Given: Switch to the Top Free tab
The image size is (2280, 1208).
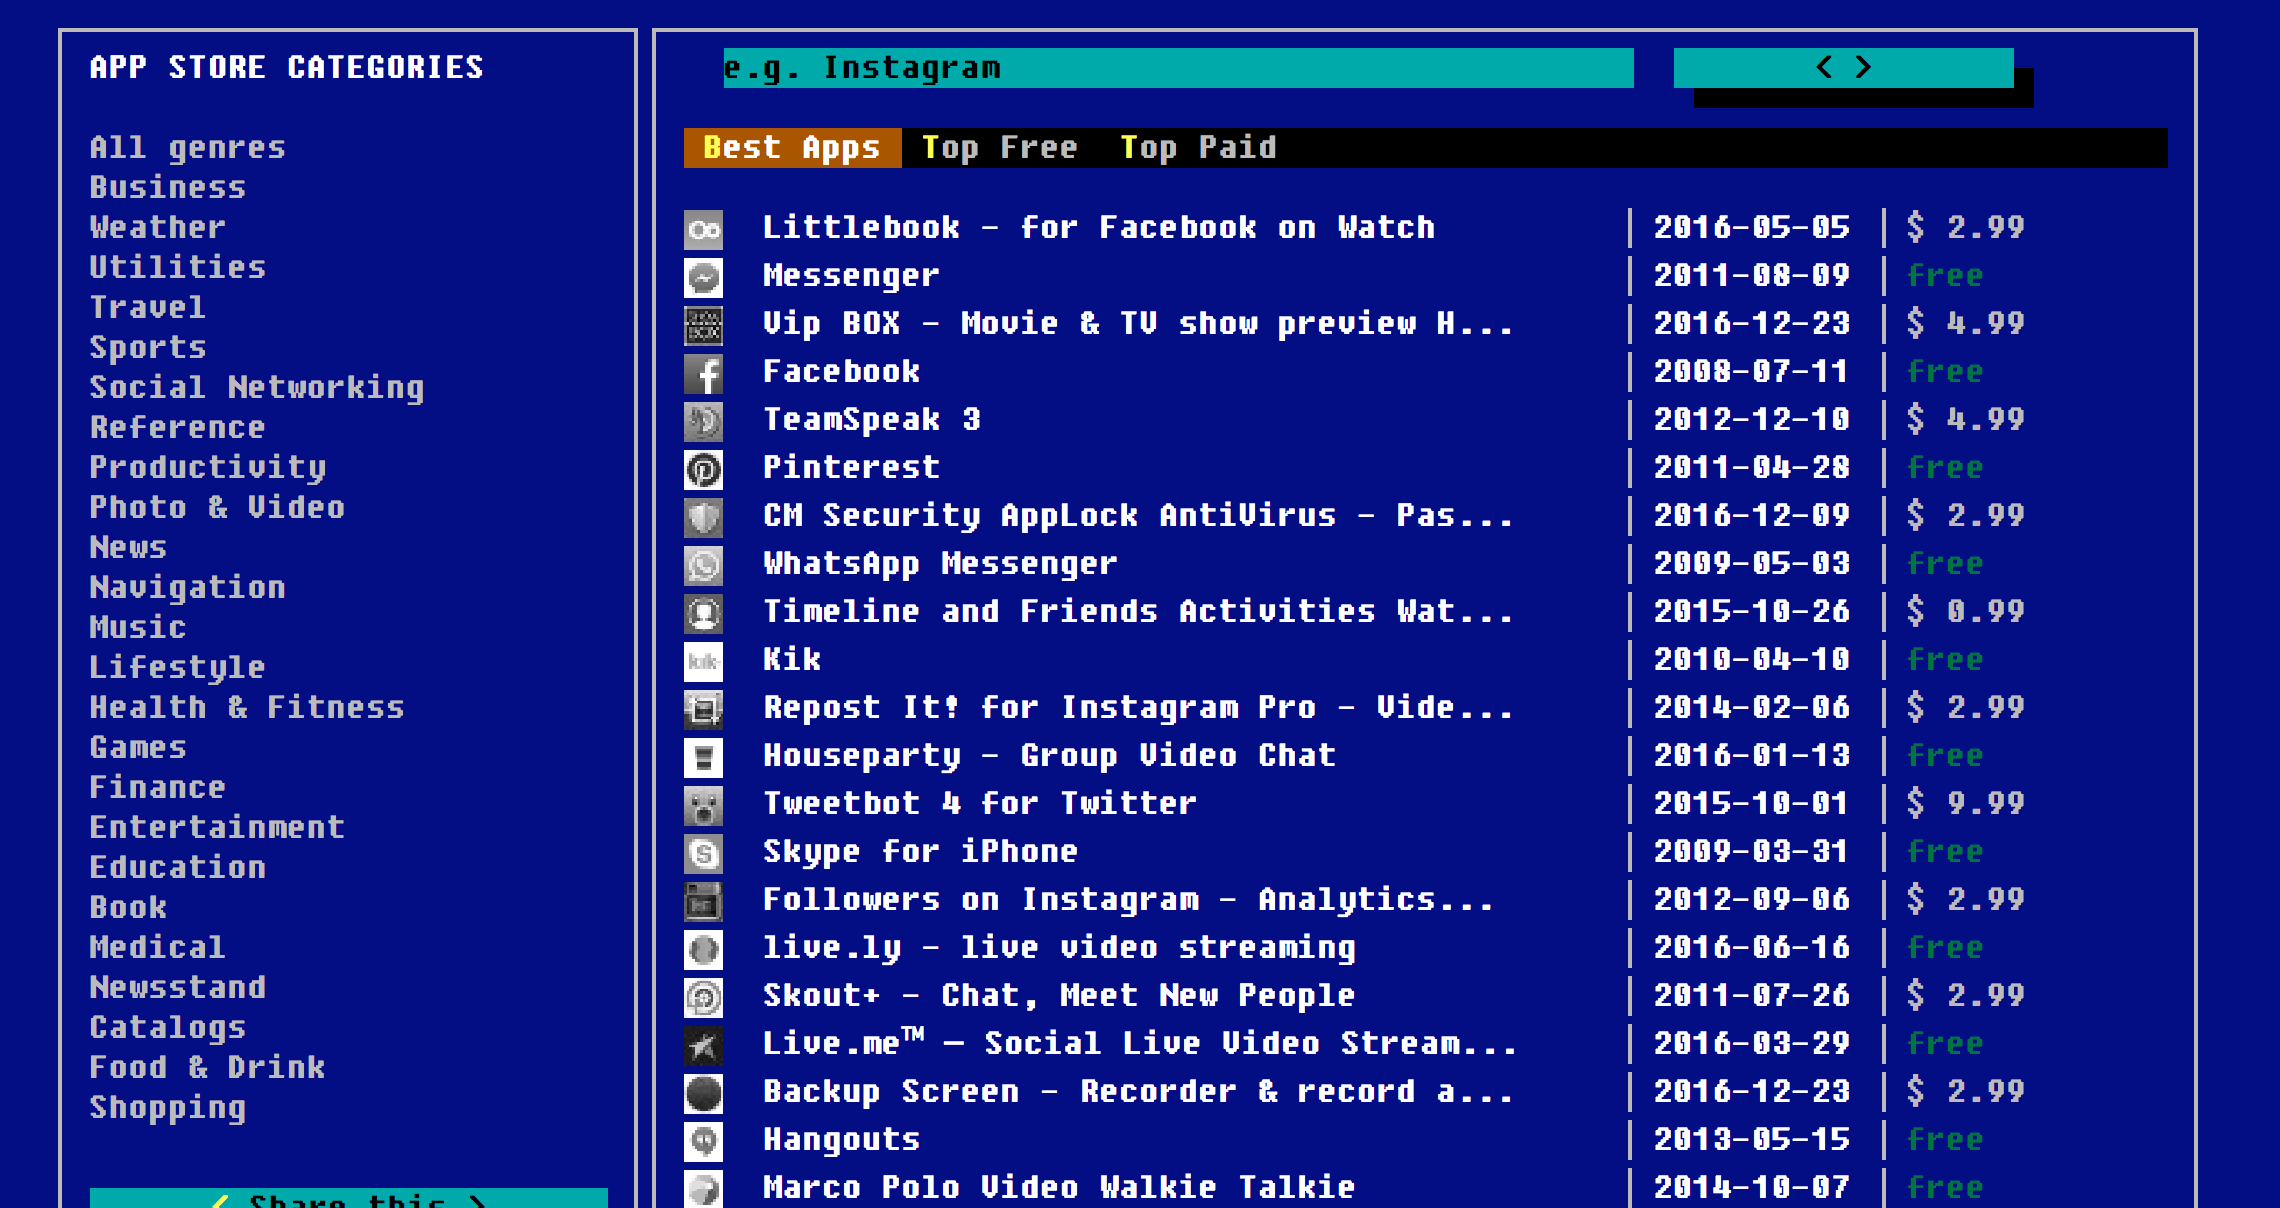Looking at the screenshot, I should point(999,148).
